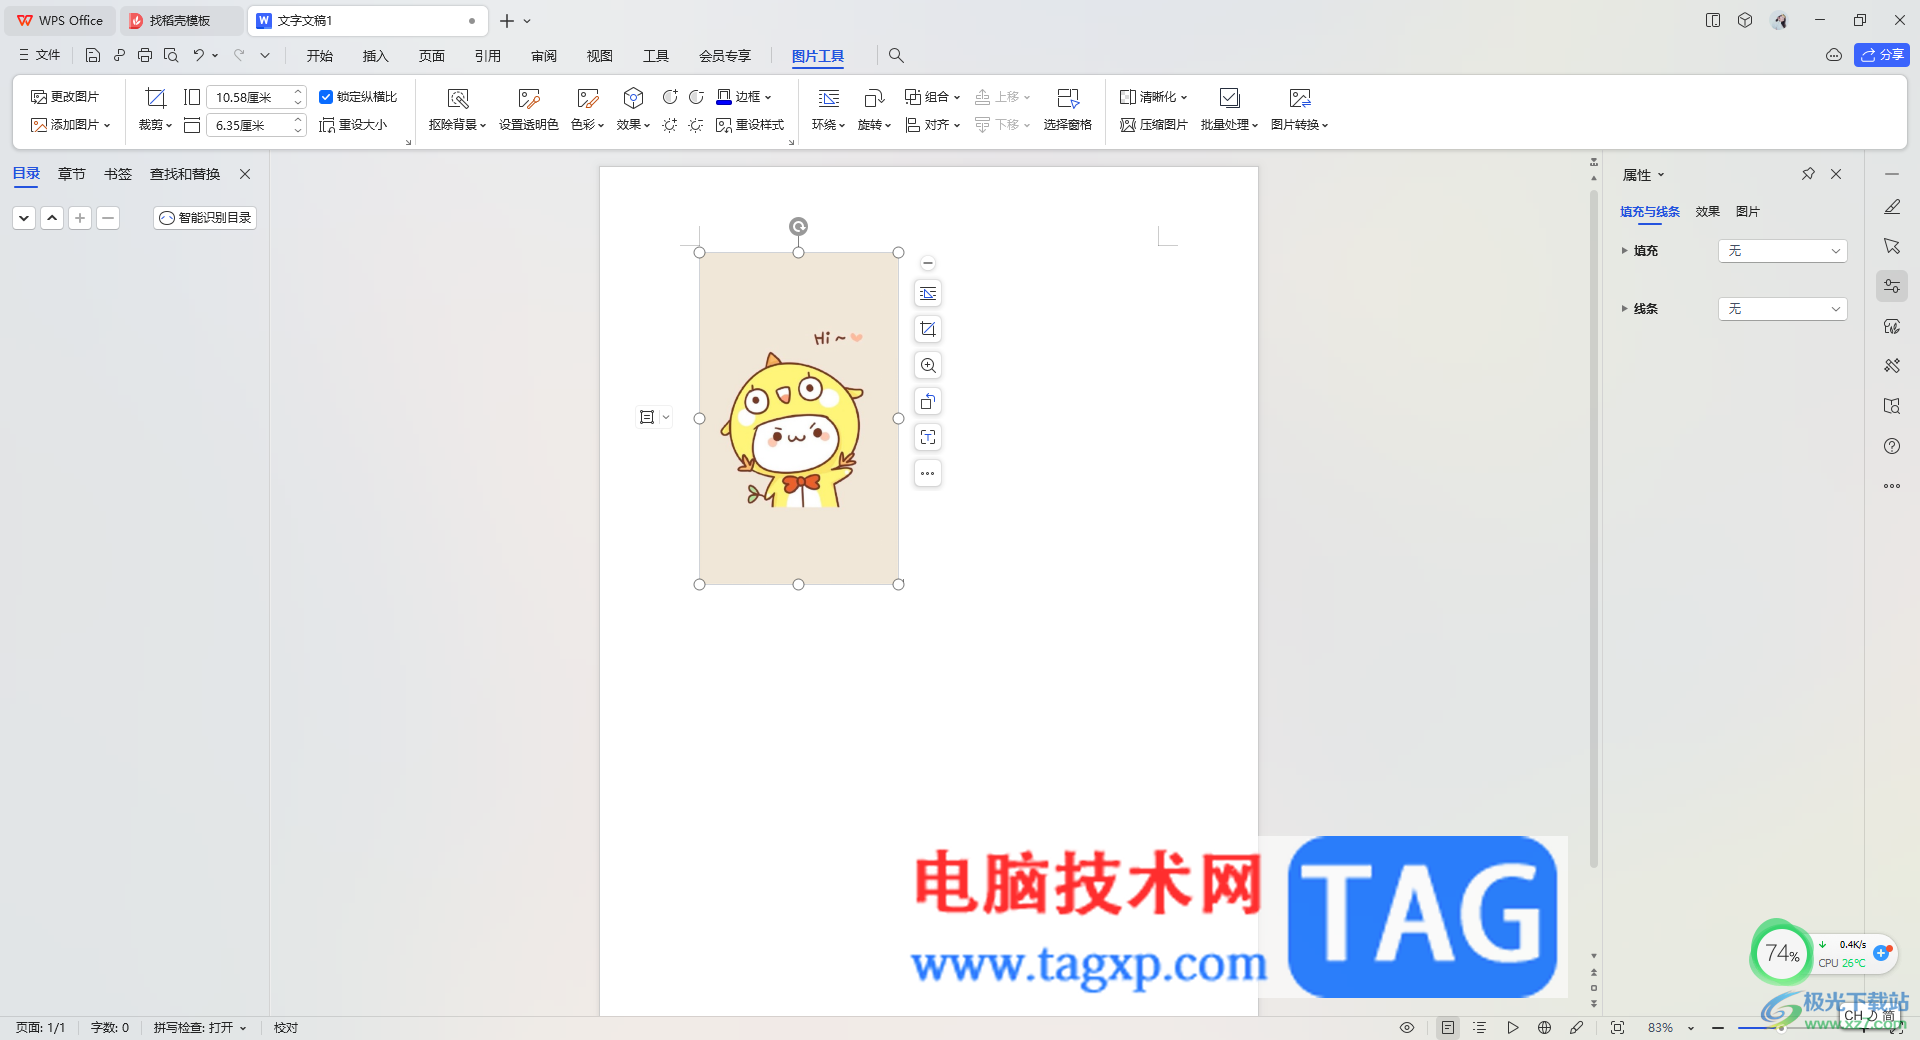Image resolution: width=1920 pixels, height=1040 pixels.
Task: Open the Review (审阅) ribbon tab
Action: (x=543, y=56)
